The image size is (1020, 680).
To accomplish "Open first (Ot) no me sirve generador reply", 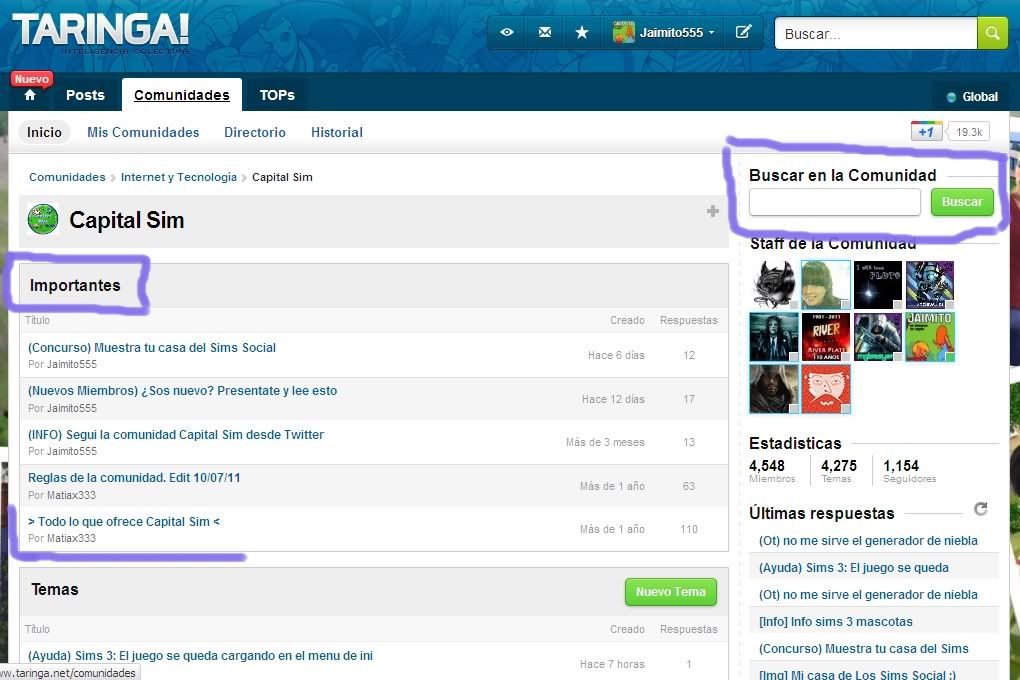I will (x=868, y=540).
